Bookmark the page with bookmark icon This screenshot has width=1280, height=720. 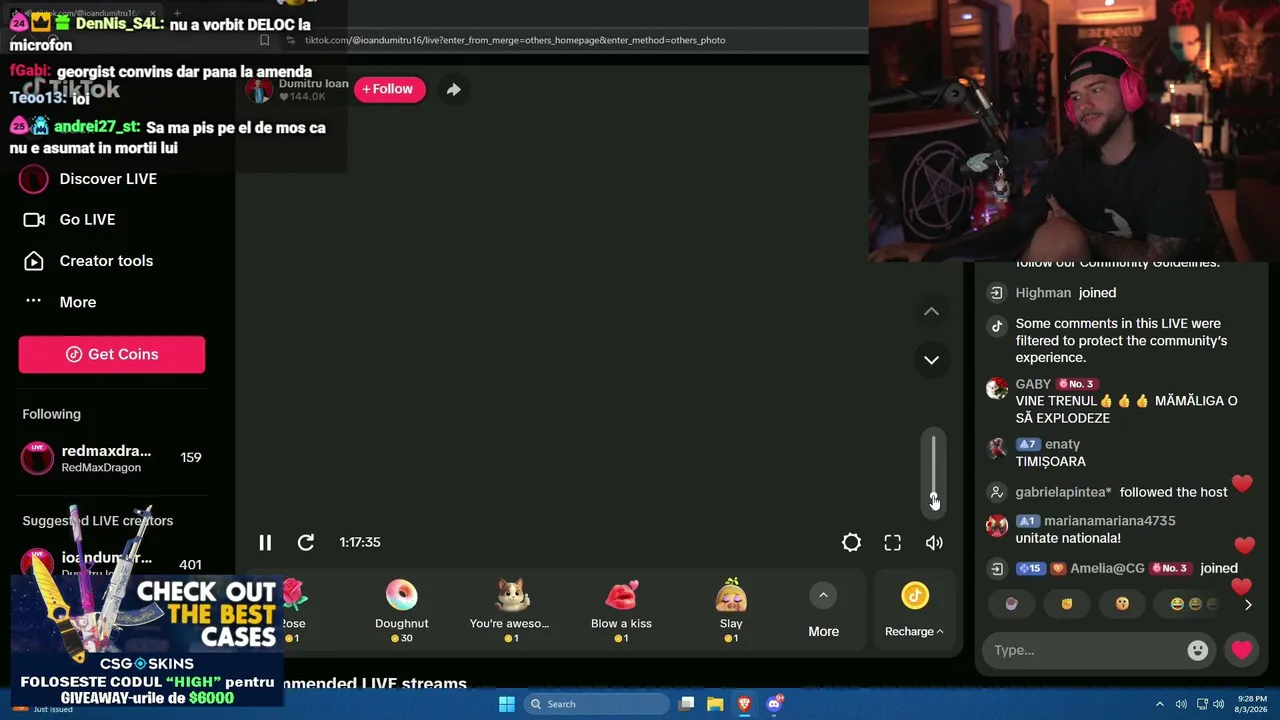[x=264, y=40]
